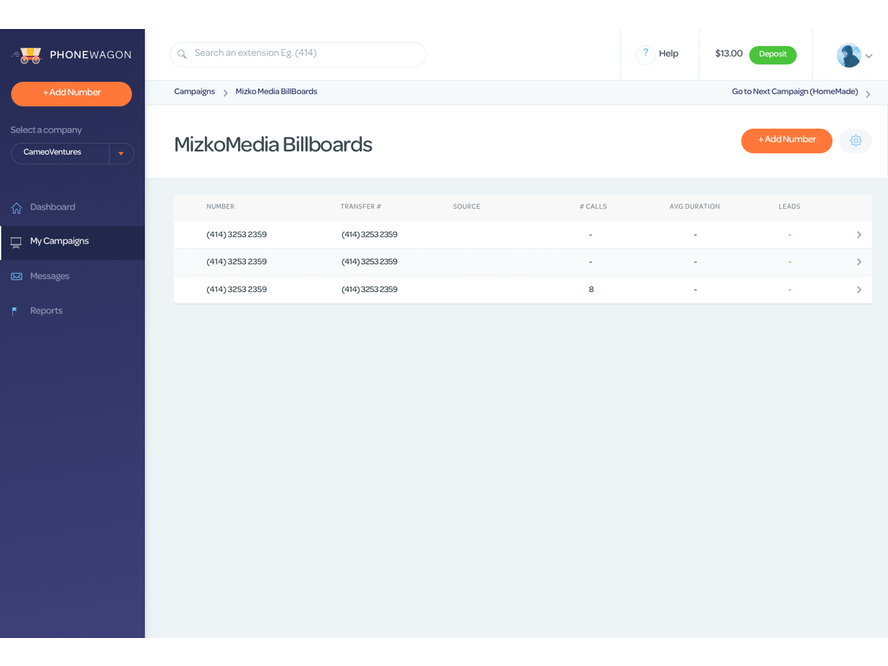Click the third row's transfer number
Viewport: 888px width, 666px height.
(x=369, y=289)
